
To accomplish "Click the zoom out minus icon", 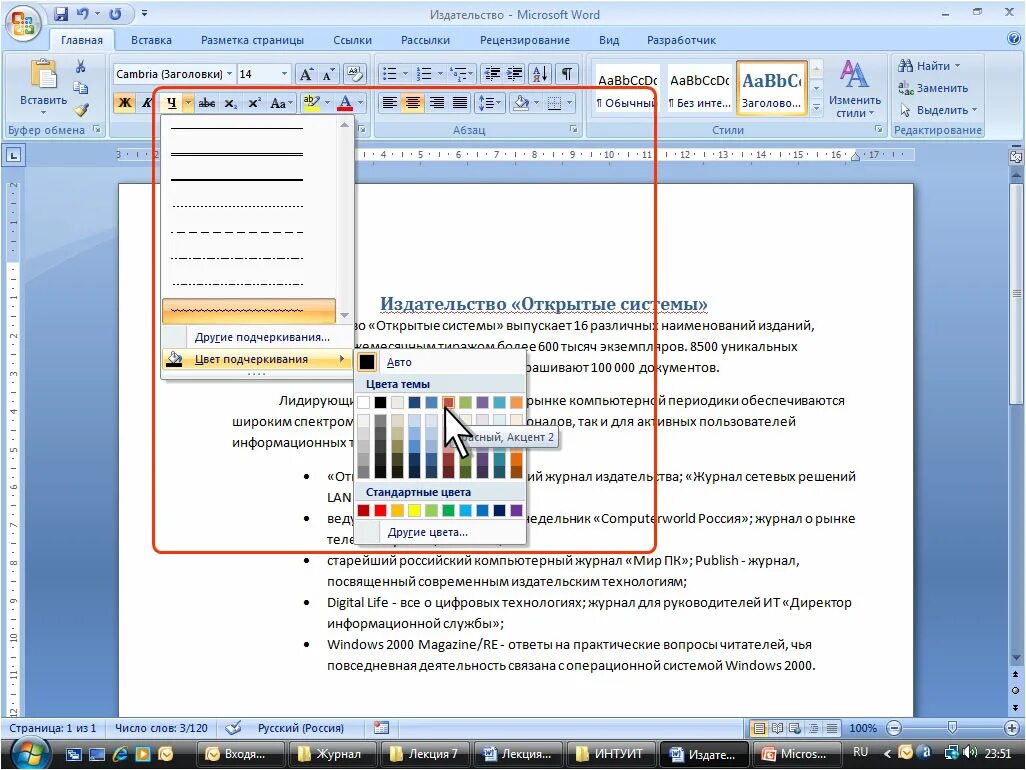I will coord(894,727).
